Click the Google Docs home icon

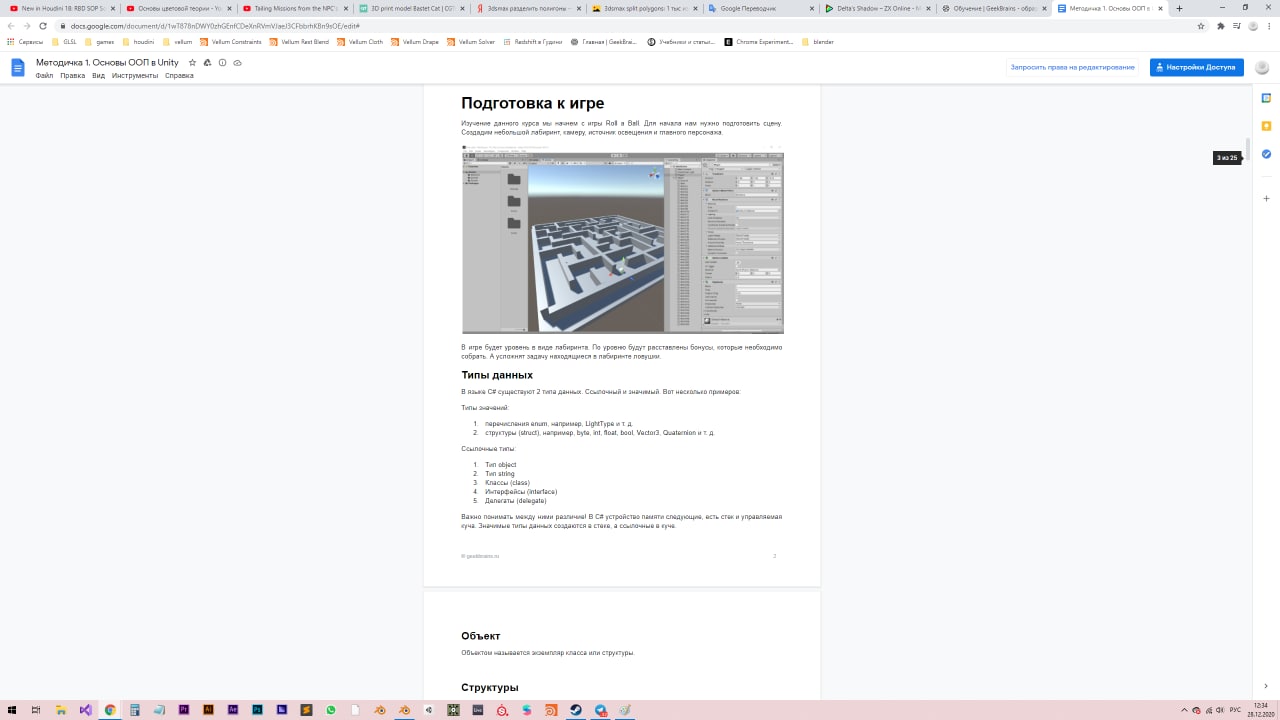click(x=18, y=67)
